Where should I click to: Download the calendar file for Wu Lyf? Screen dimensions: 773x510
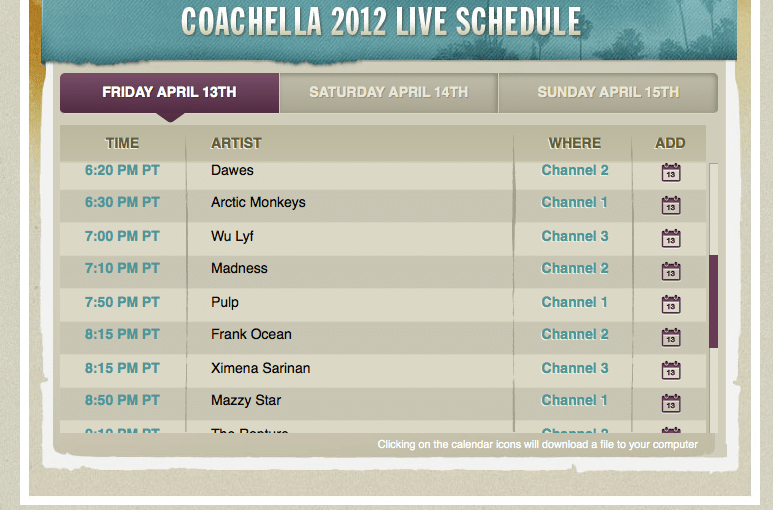670,238
